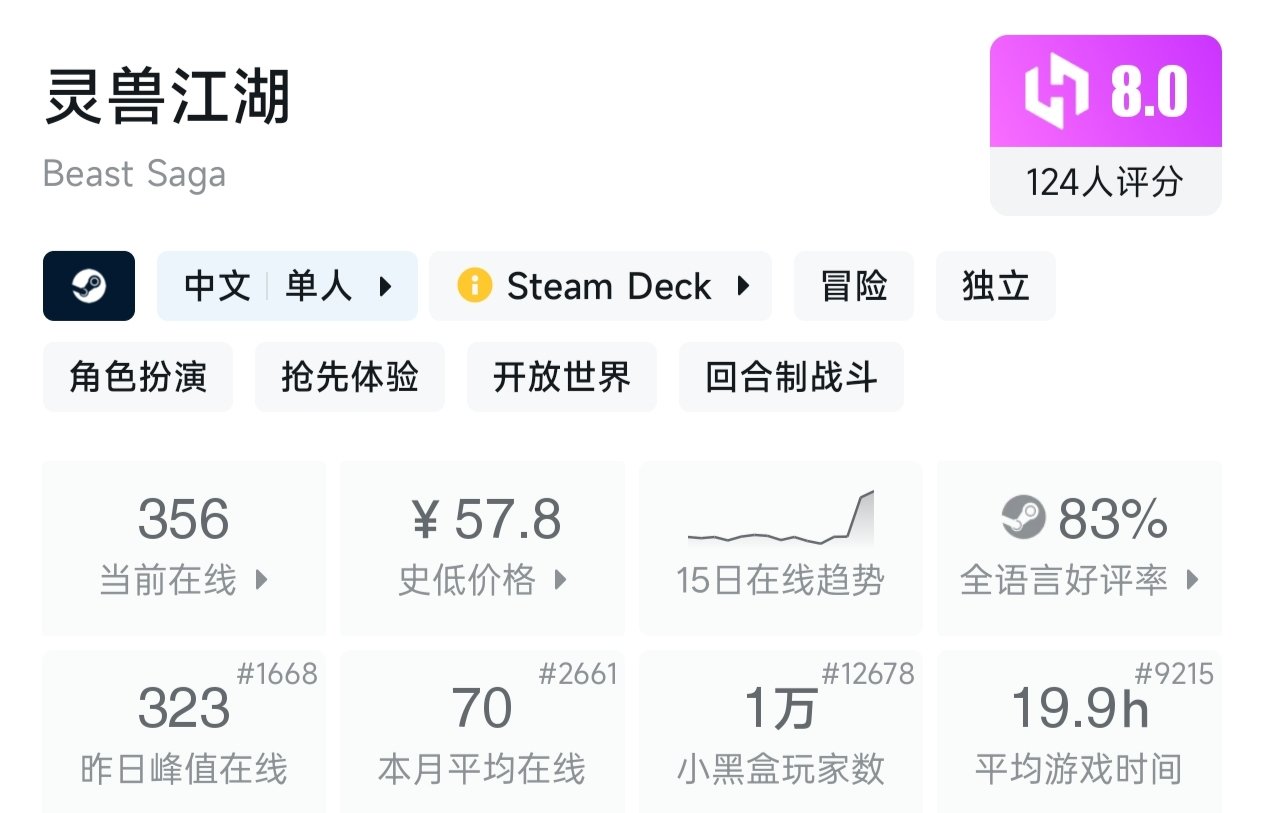Expand the 中文 单人 language arrow
The height and width of the screenshot is (813, 1264).
(386, 286)
